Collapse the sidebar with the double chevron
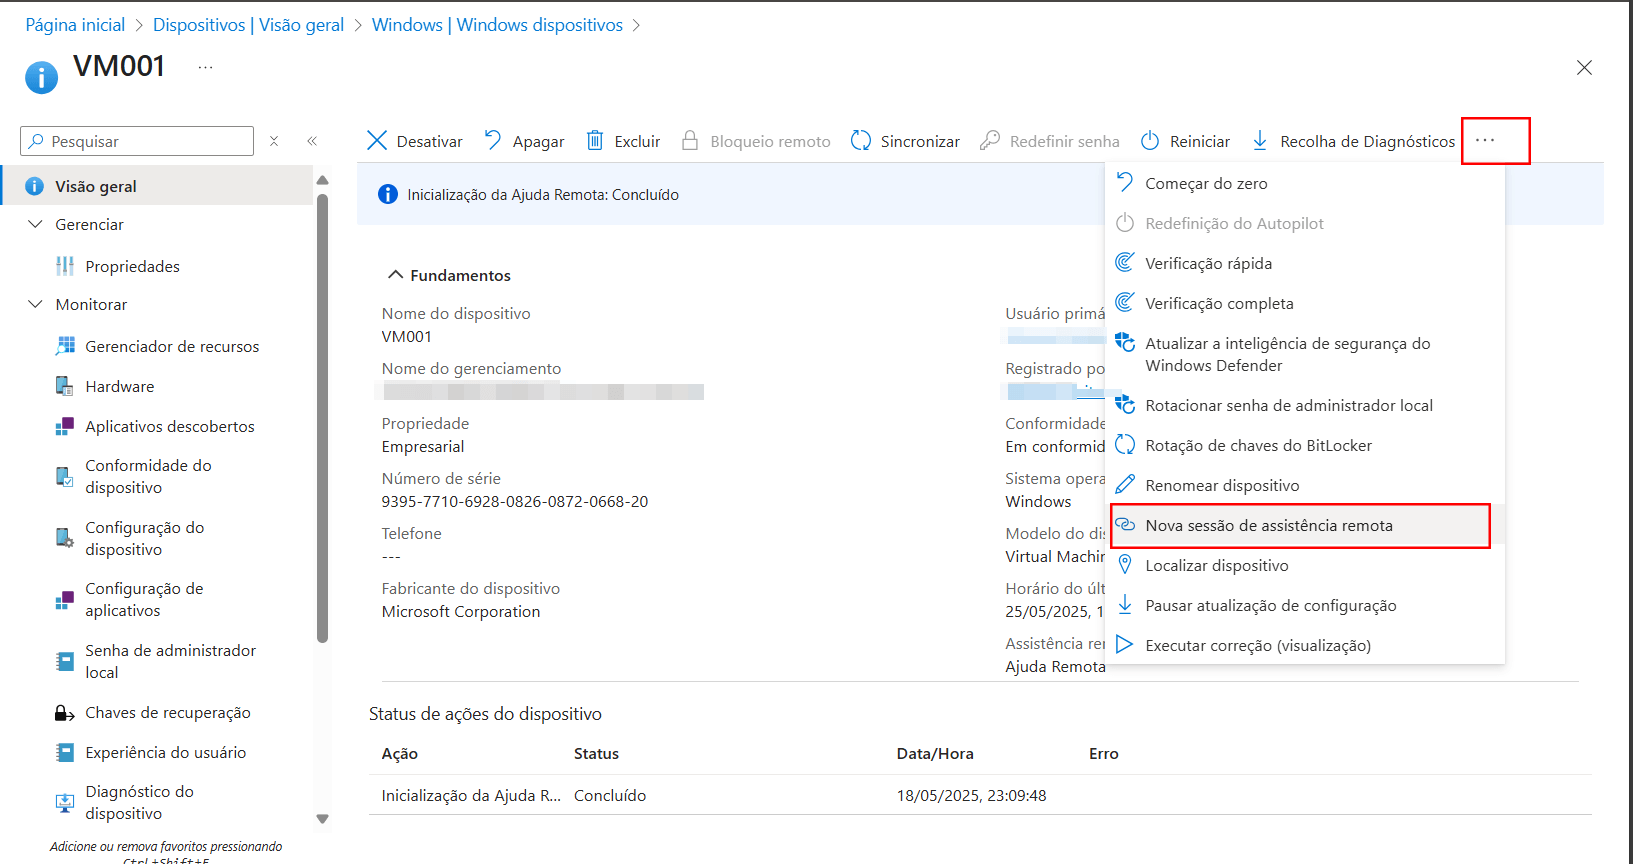Screen dimensions: 1633x864 312,141
